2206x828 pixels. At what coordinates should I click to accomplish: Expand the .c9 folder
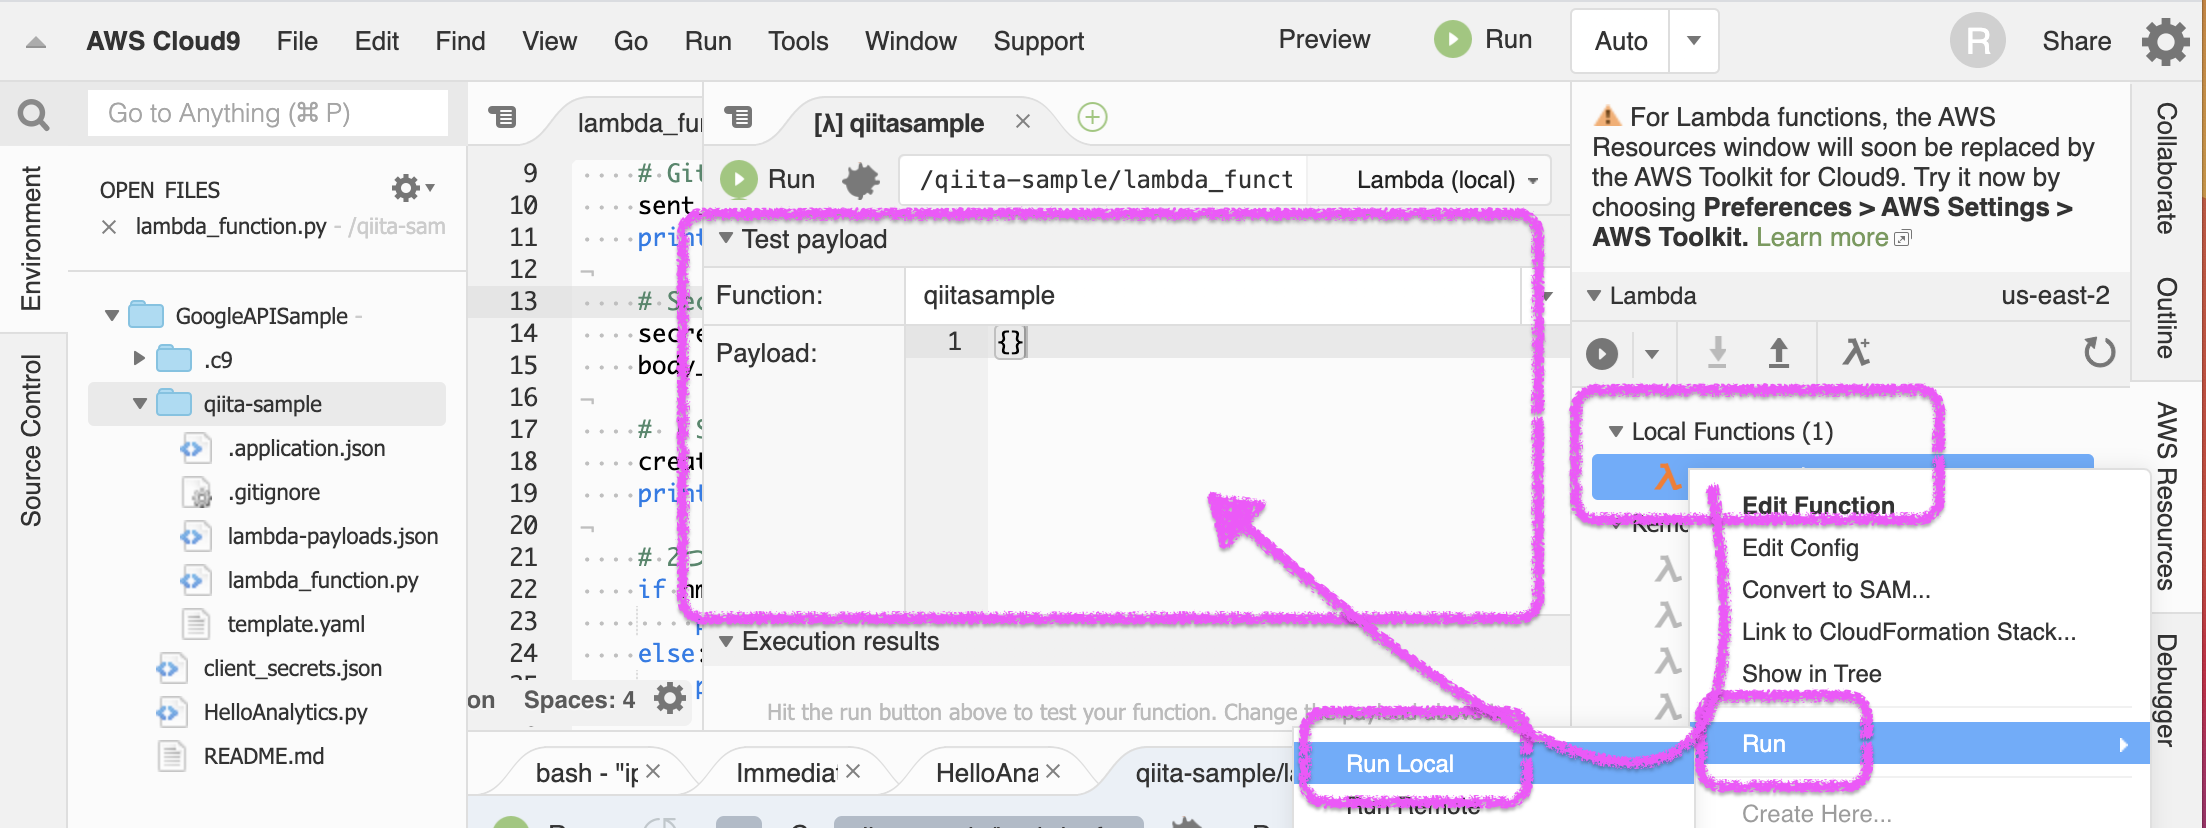[139, 359]
